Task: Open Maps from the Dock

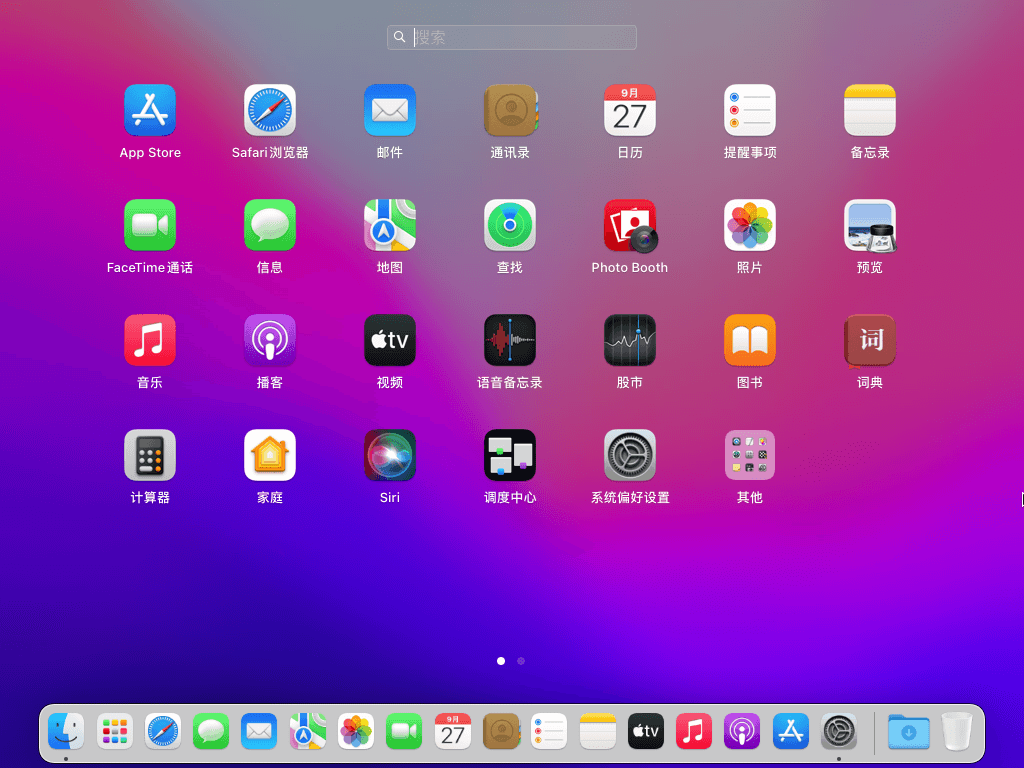Action: (x=308, y=731)
